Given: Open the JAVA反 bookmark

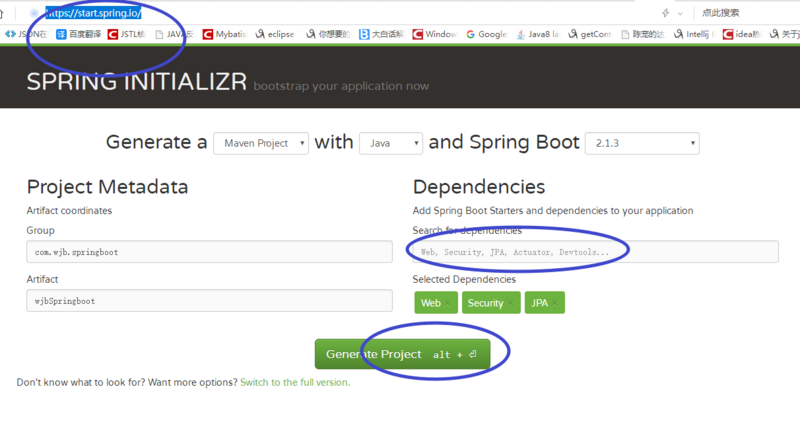Looking at the screenshot, I should pyautogui.click(x=174, y=34).
